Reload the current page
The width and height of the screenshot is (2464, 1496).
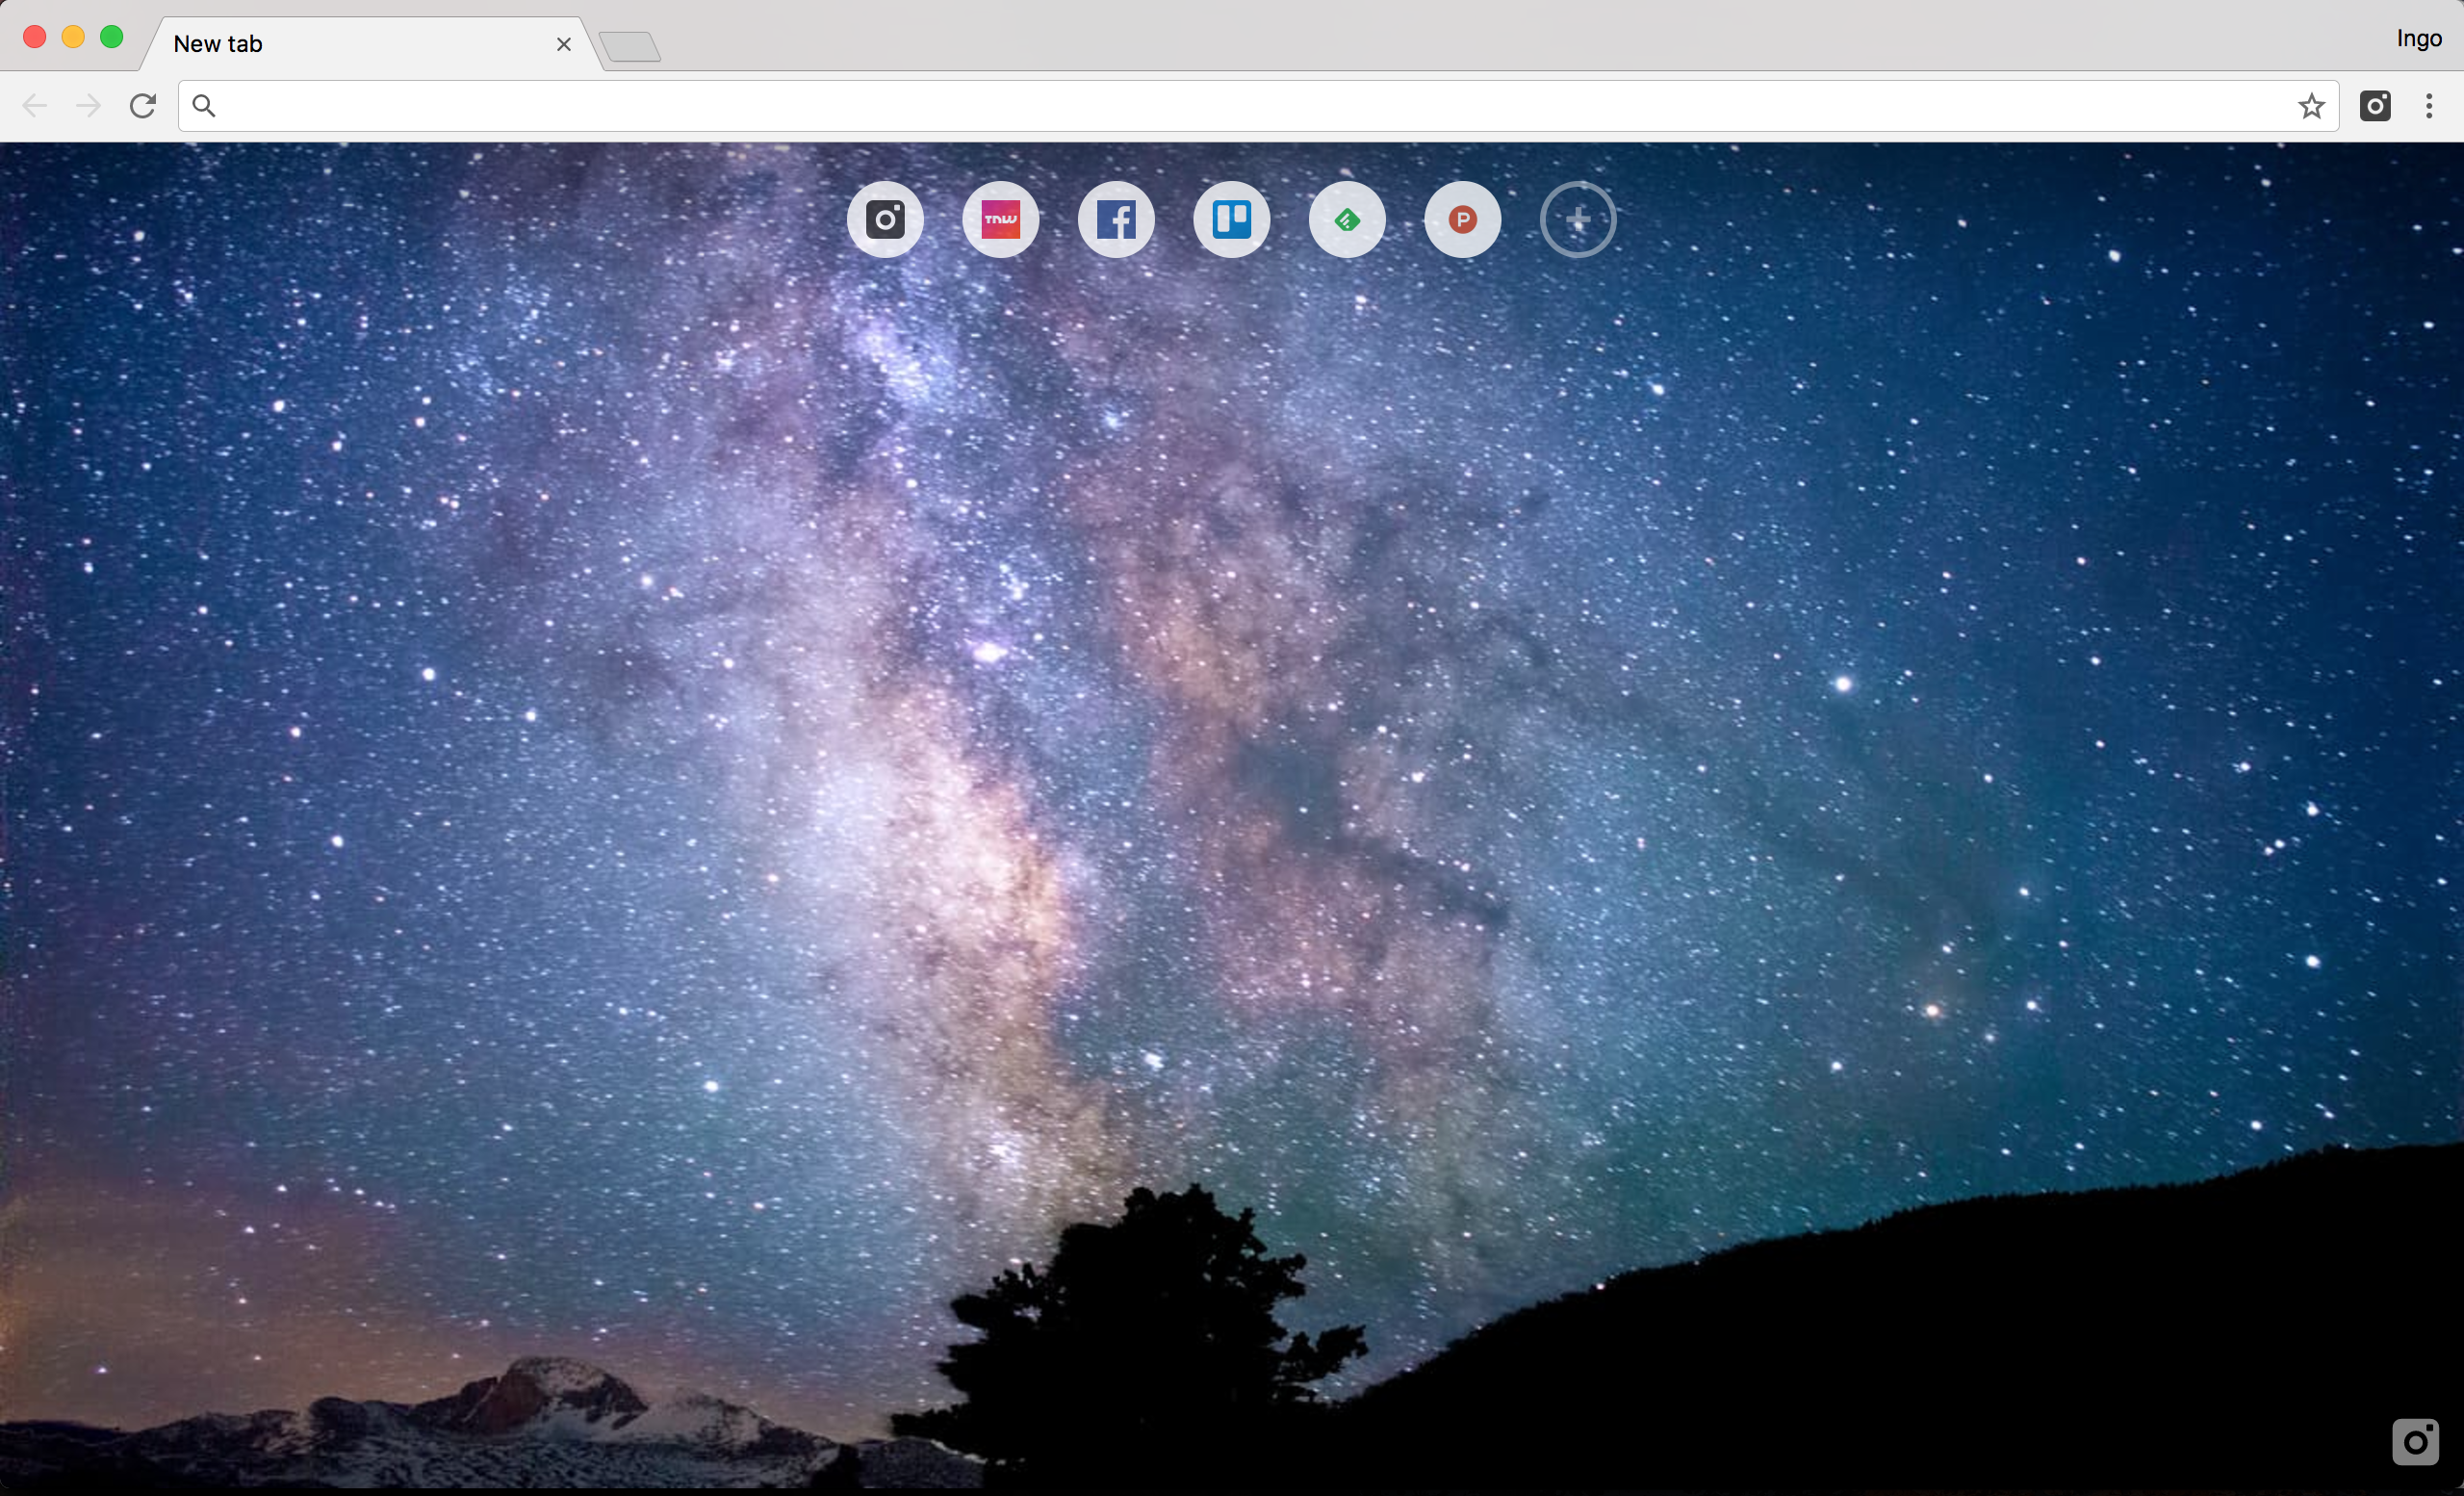[x=143, y=105]
